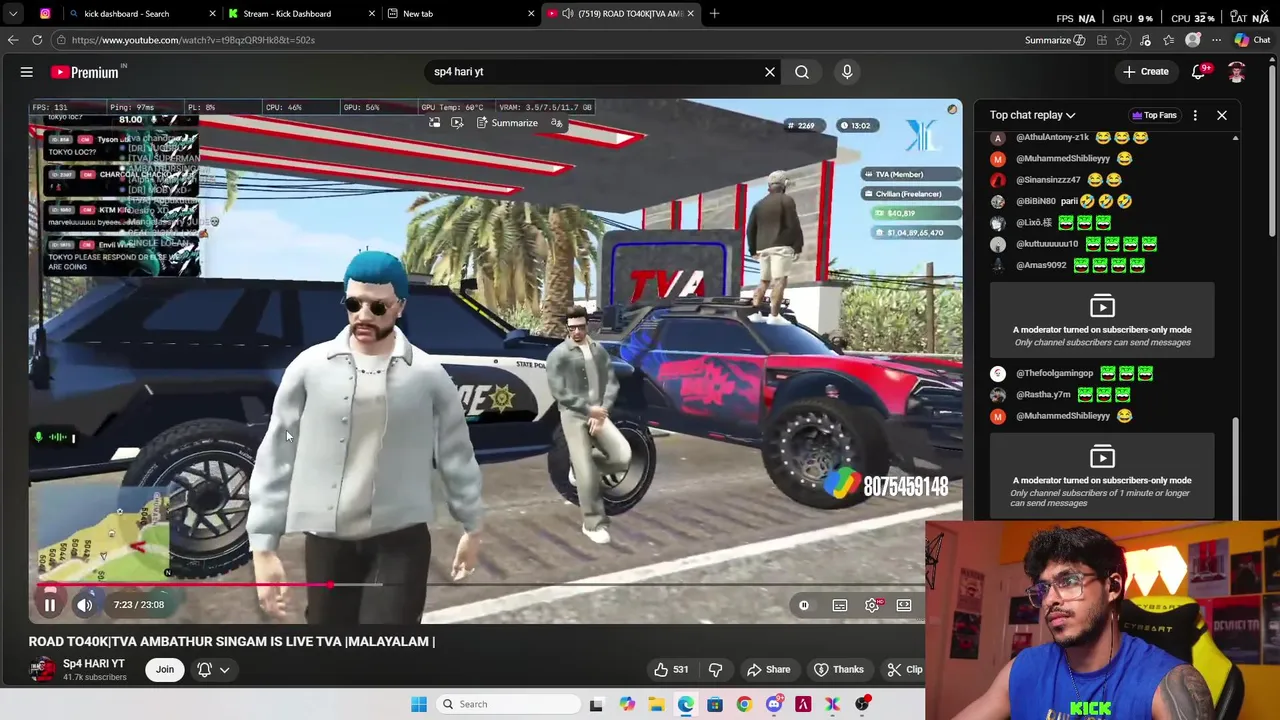This screenshot has width=1280, height=720.
Task: Open the browser three-dot settings menu
Action: pos(1216,40)
